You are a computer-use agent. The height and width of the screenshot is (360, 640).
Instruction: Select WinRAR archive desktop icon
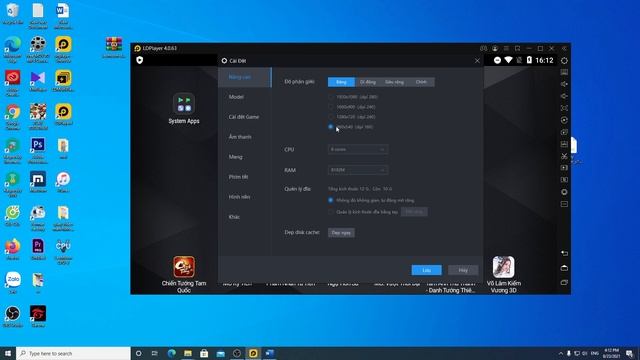coord(113,47)
